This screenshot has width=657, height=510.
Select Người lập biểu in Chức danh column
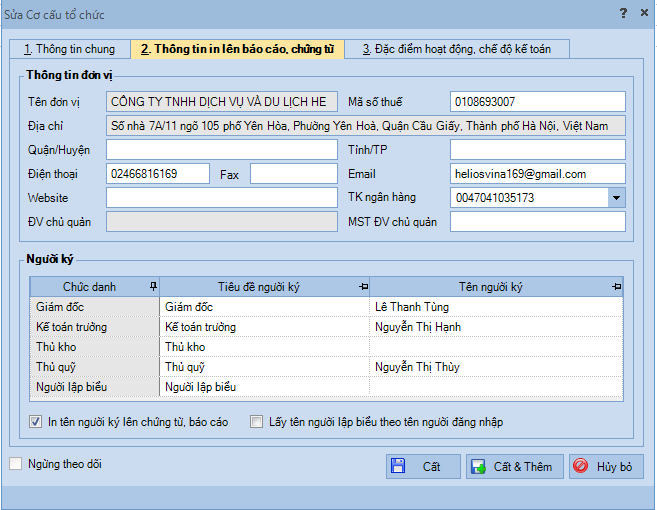point(95,387)
